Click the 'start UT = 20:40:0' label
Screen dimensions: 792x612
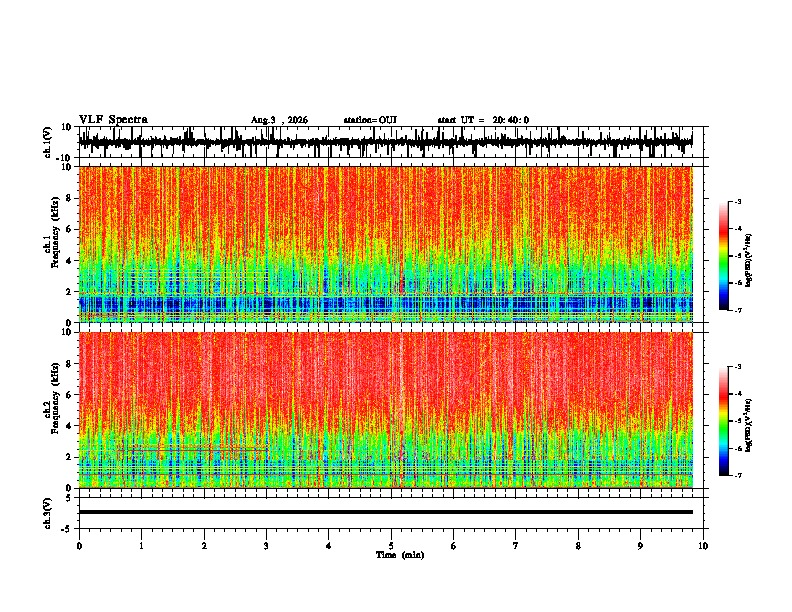(x=483, y=120)
